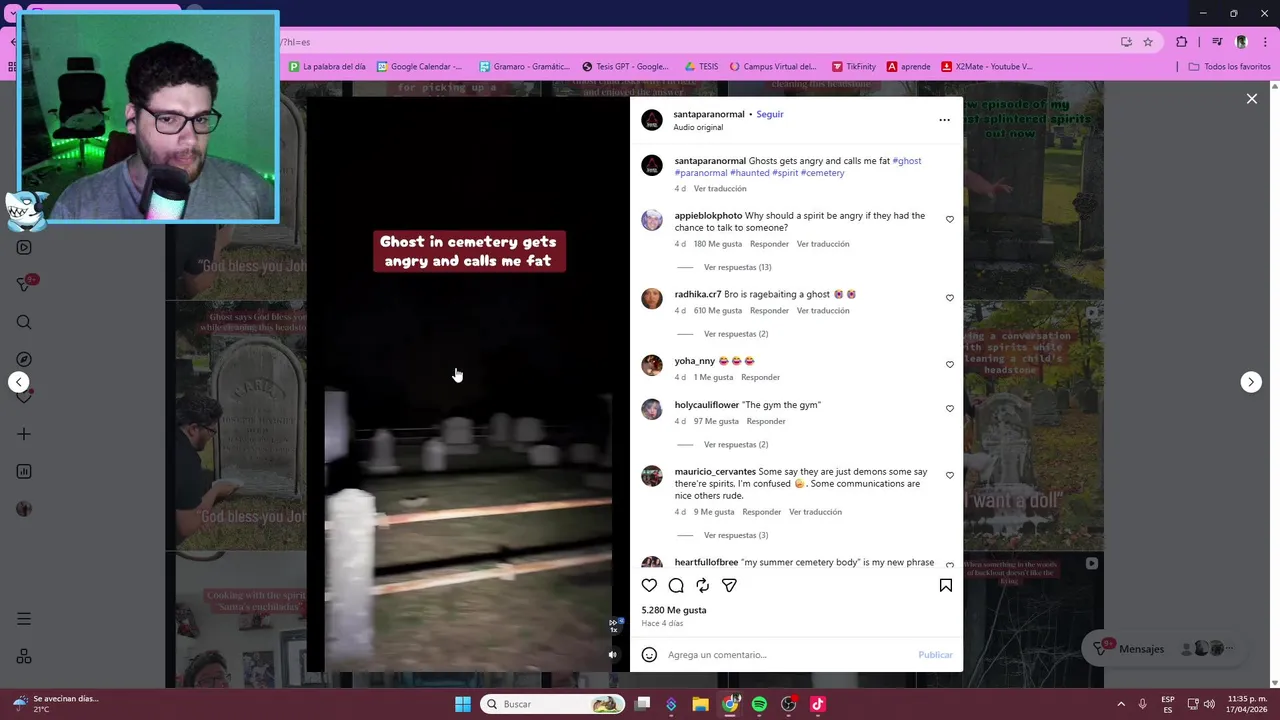Viewport: 1280px width, 720px height.
Task: Bookmark this page with star icon
Action: point(1148,42)
